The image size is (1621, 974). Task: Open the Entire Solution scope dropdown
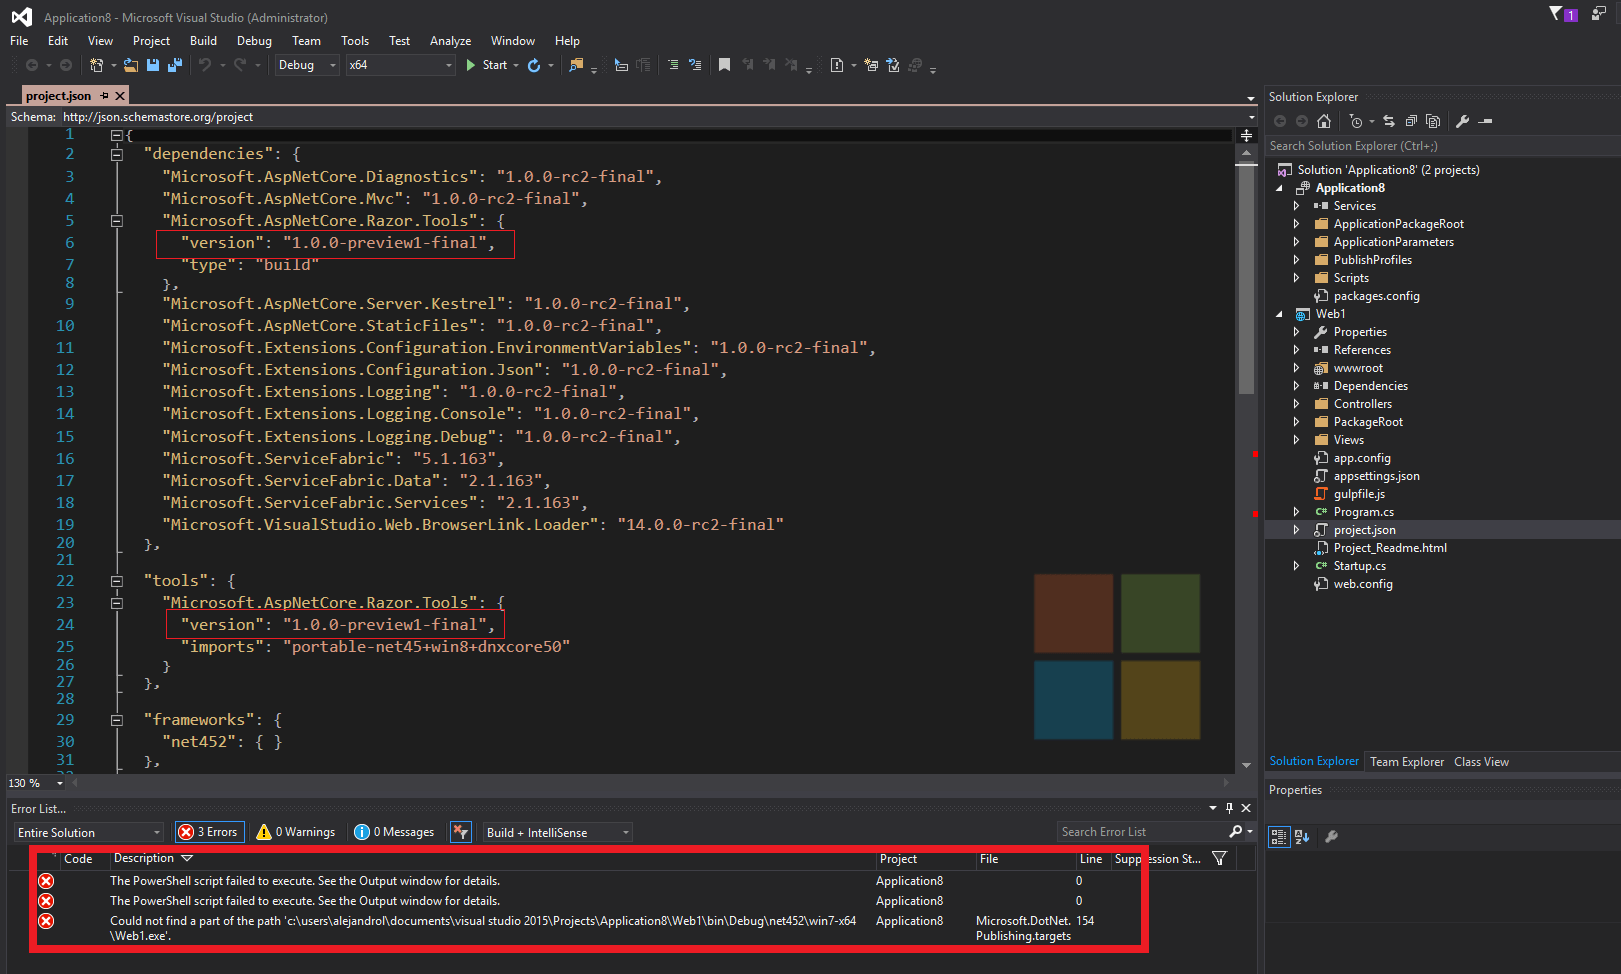click(x=88, y=833)
